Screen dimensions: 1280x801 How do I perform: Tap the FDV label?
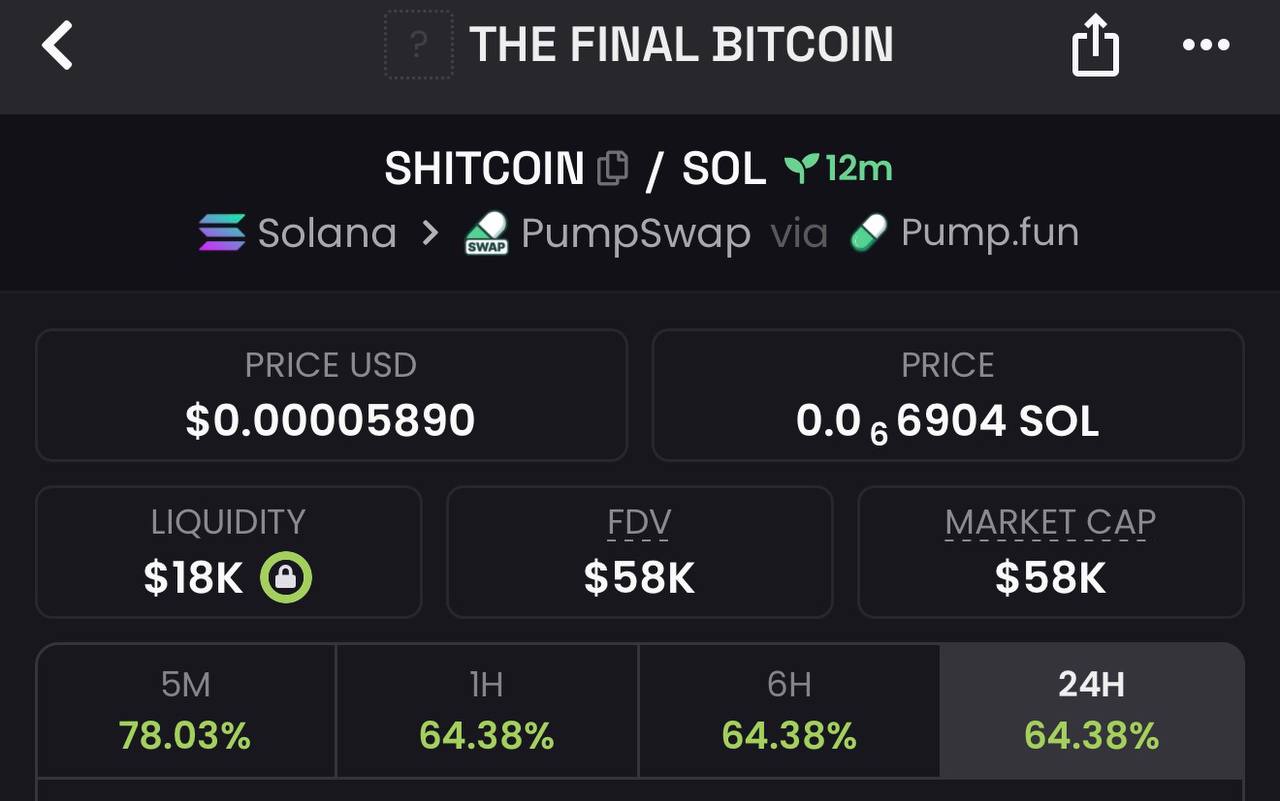click(639, 522)
